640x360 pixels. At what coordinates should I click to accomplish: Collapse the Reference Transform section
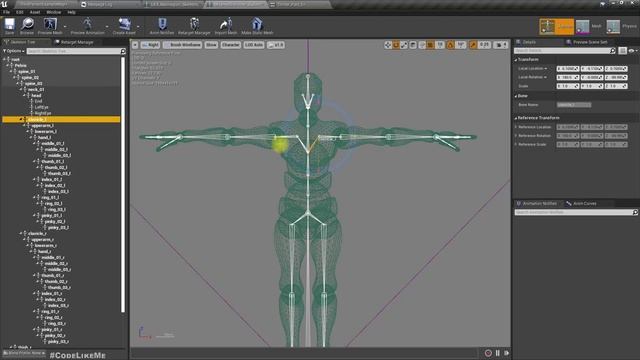pos(516,118)
